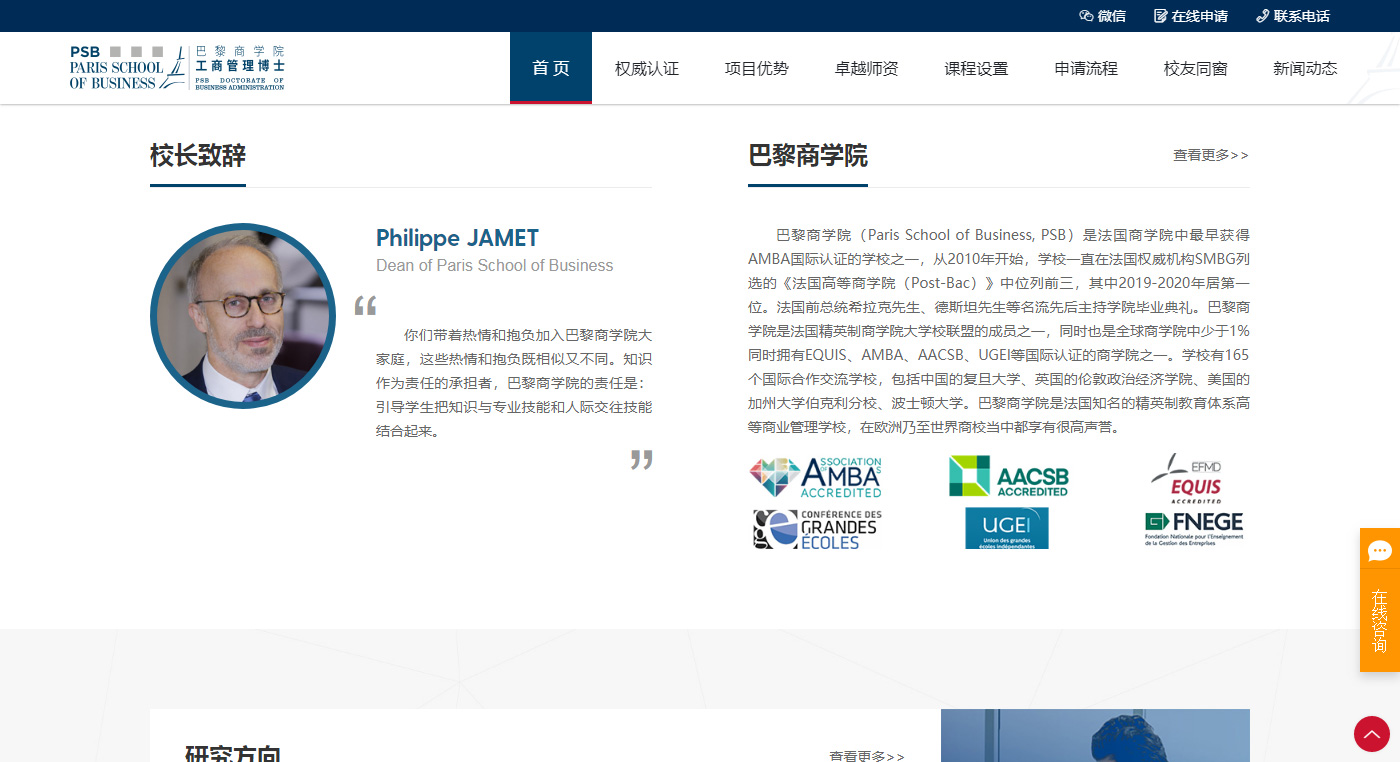
Task: Click the WeChat icon in top bar
Action: click(1086, 16)
